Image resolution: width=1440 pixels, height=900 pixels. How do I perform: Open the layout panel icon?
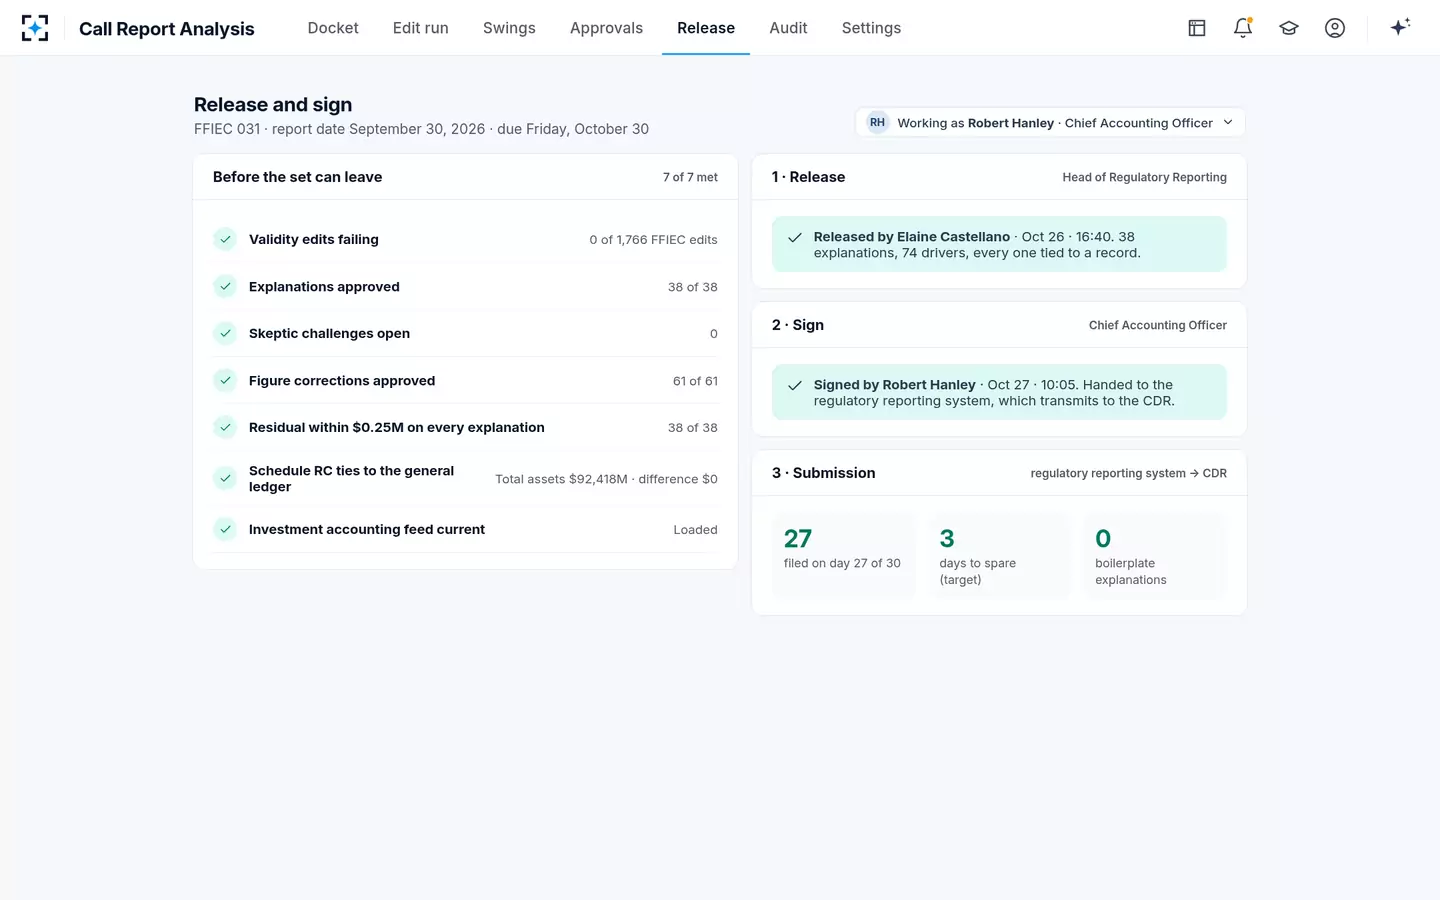1197,28
